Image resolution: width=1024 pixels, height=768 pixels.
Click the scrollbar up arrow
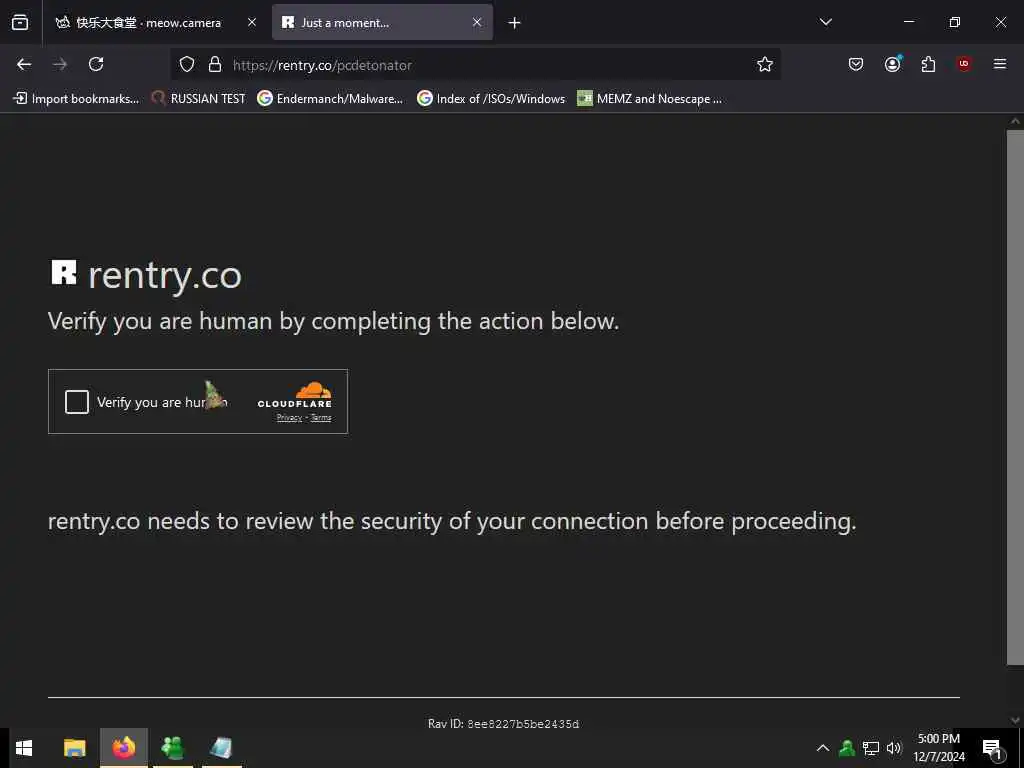pyautogui.click(x=1015, y=121)
